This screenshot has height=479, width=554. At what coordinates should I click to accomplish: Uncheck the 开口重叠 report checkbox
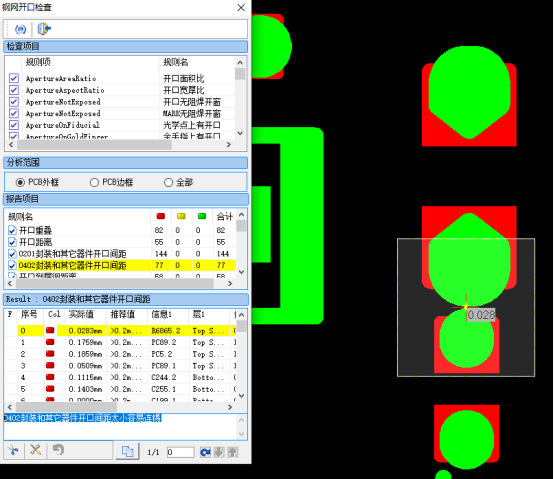click(x=12, y=231)
